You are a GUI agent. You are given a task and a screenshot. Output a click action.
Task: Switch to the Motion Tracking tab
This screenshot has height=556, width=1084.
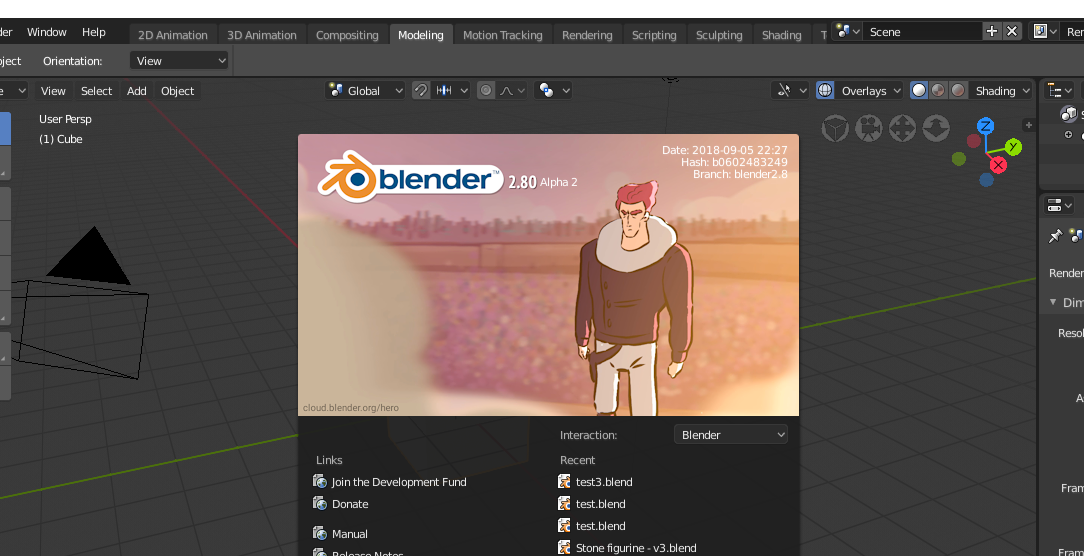coord(503,35)
